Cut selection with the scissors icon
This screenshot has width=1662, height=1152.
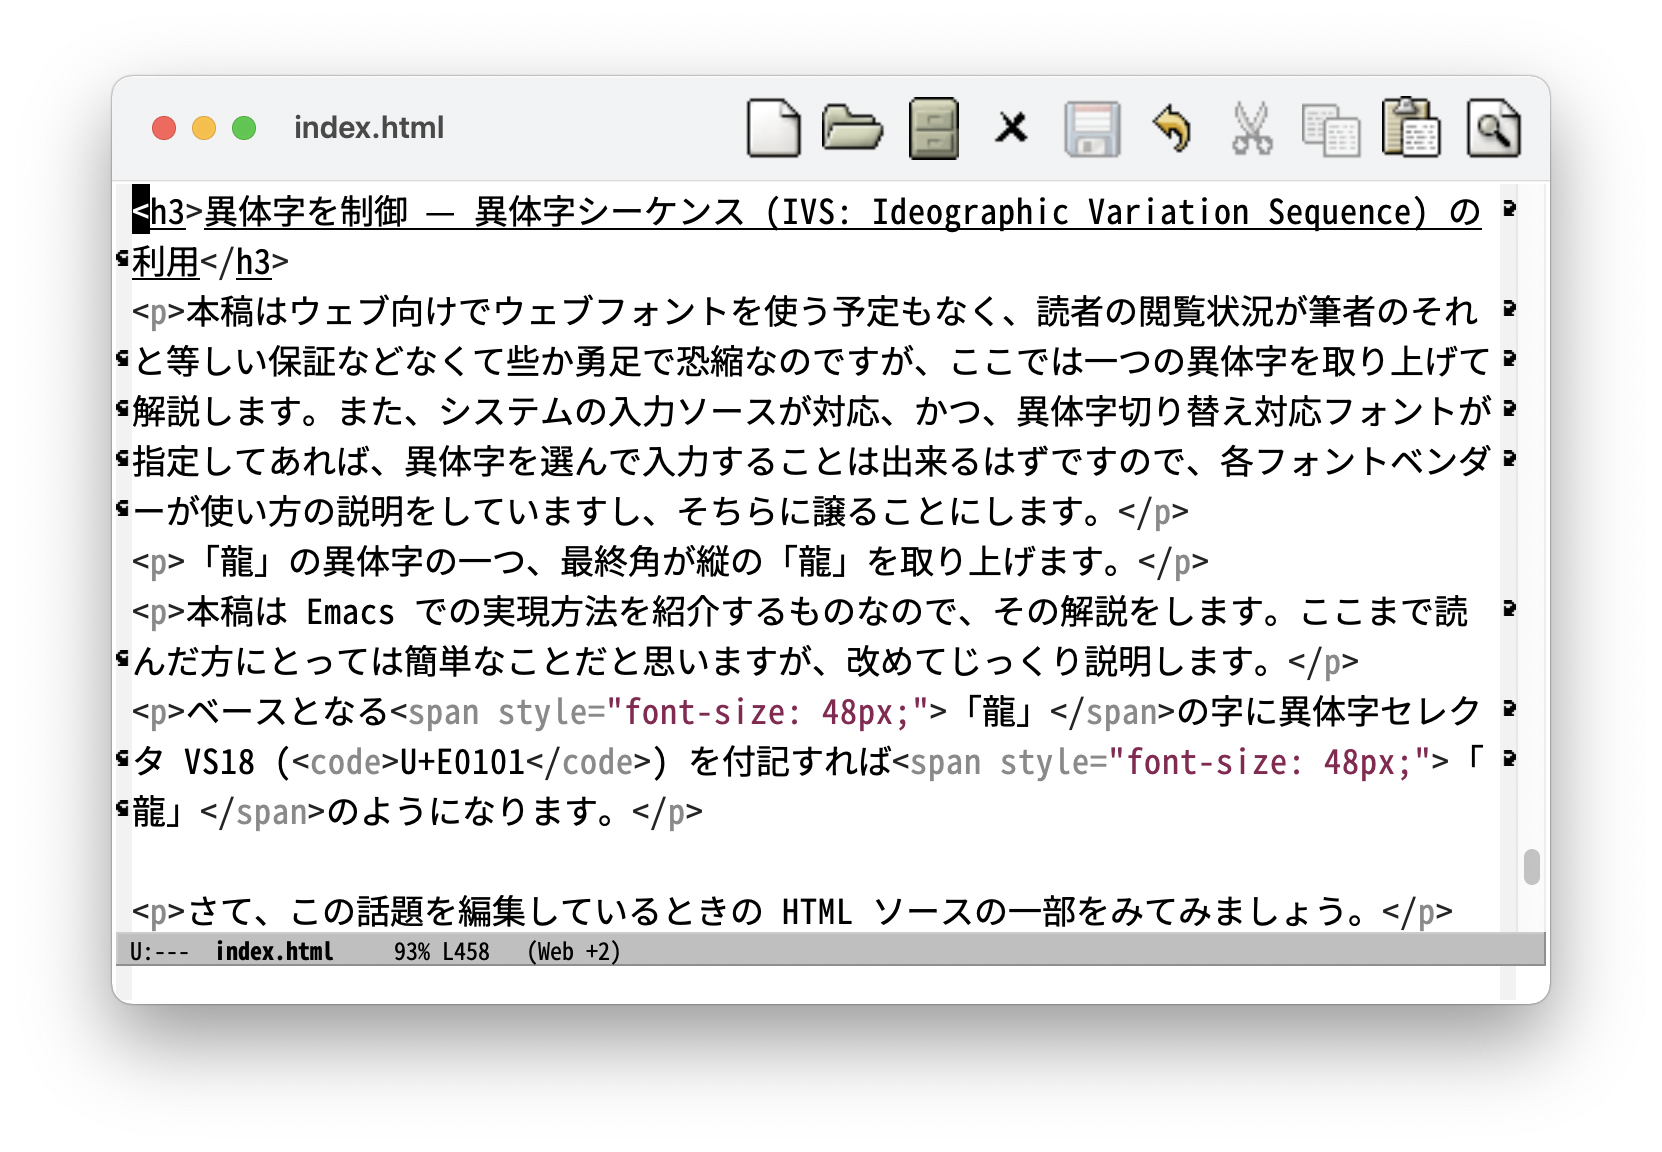point(1251,129)
